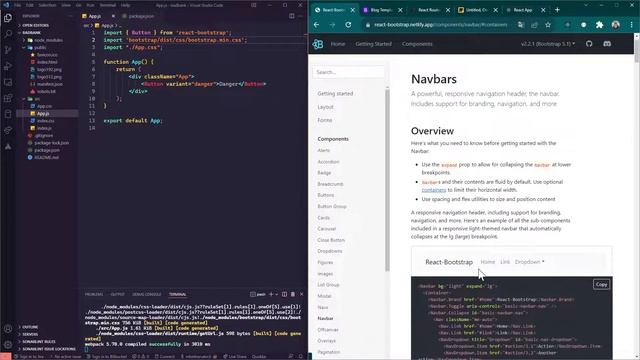The image size is (640, 360).
Task: Open Components in top navigation
Action: (x=417, y=44)
